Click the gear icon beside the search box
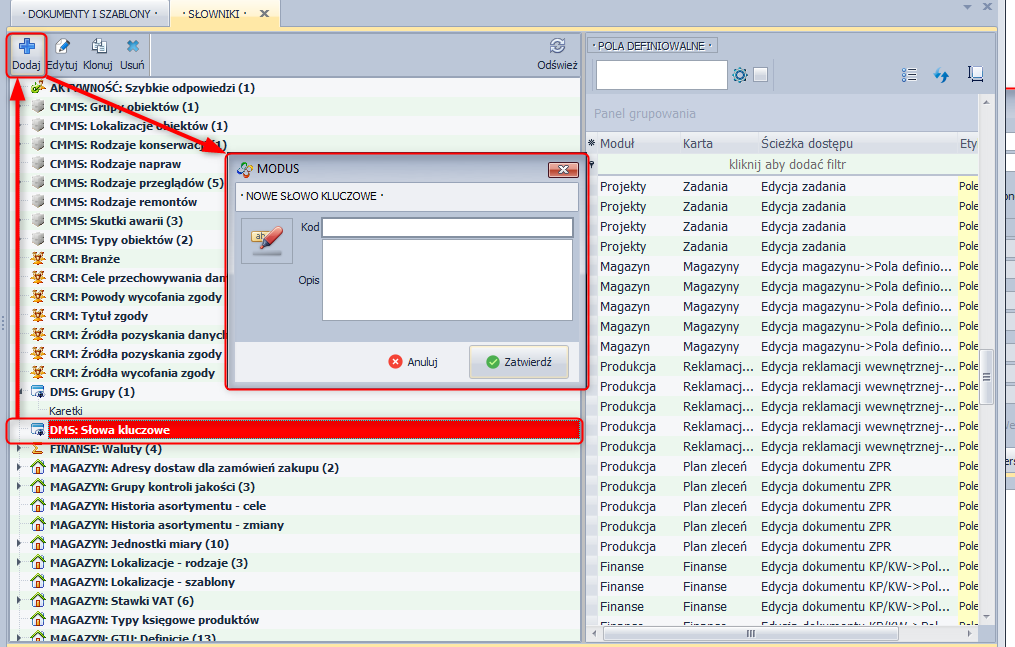Screen dimensions: 1015x647 (x=740, y=75)
